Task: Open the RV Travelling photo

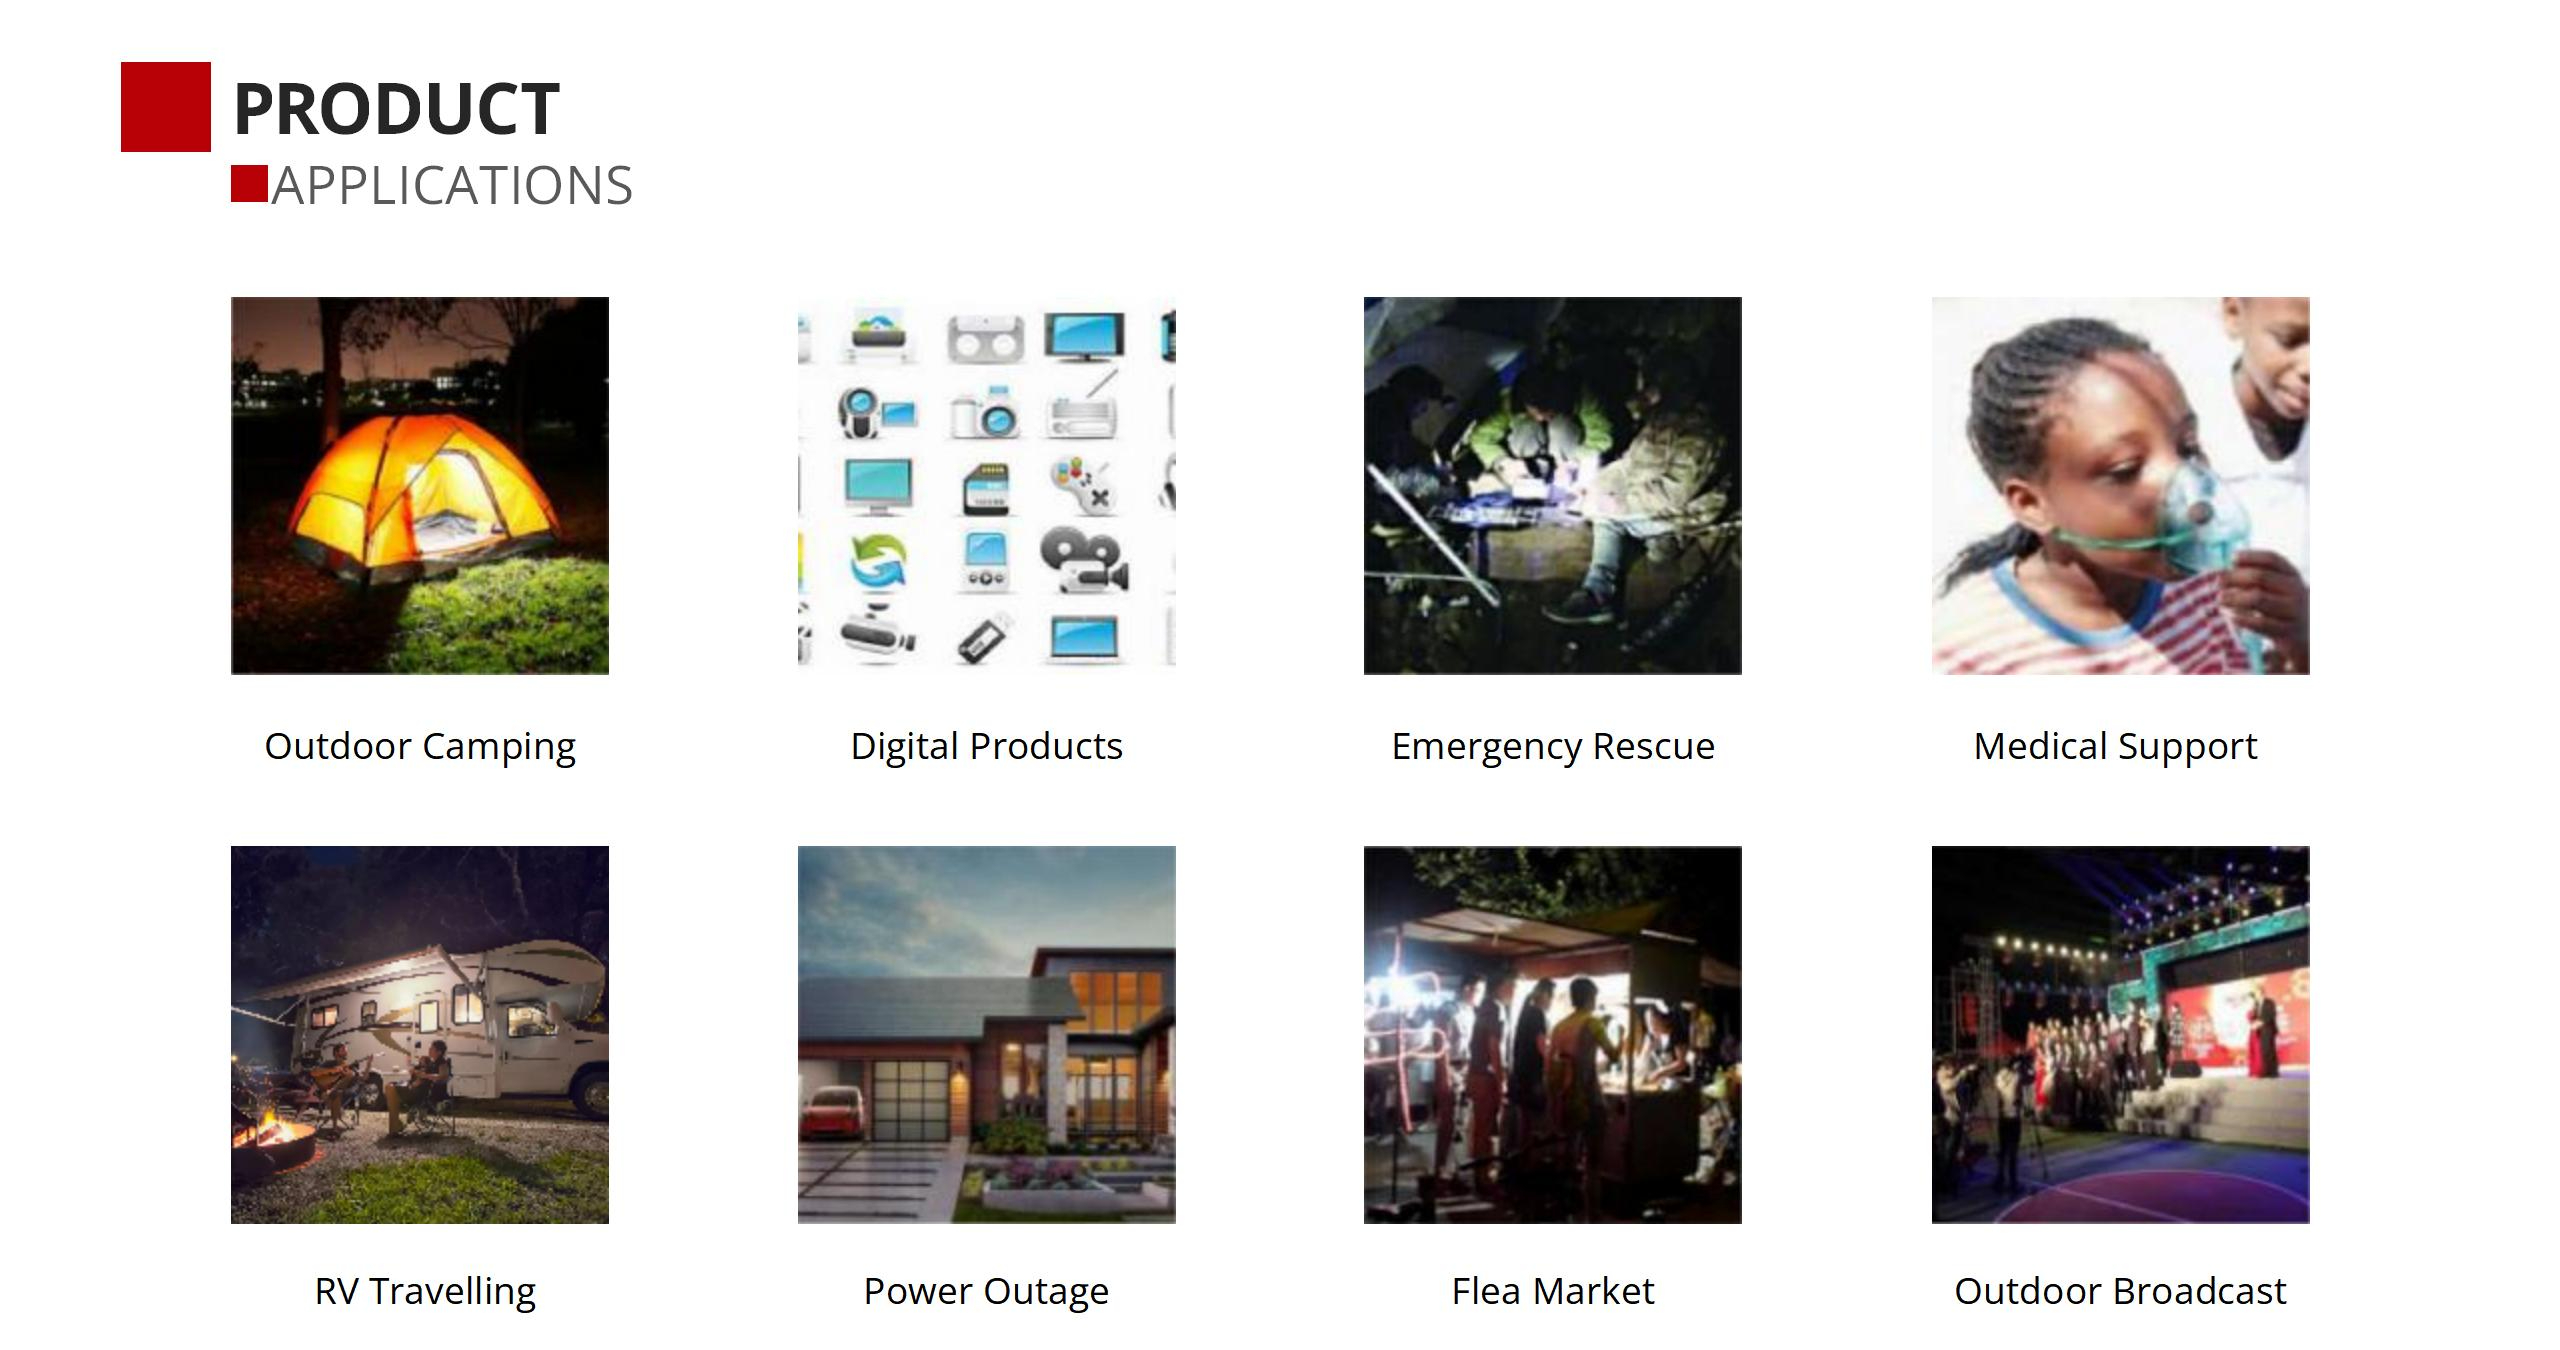Action: (x=420, y=1035)
